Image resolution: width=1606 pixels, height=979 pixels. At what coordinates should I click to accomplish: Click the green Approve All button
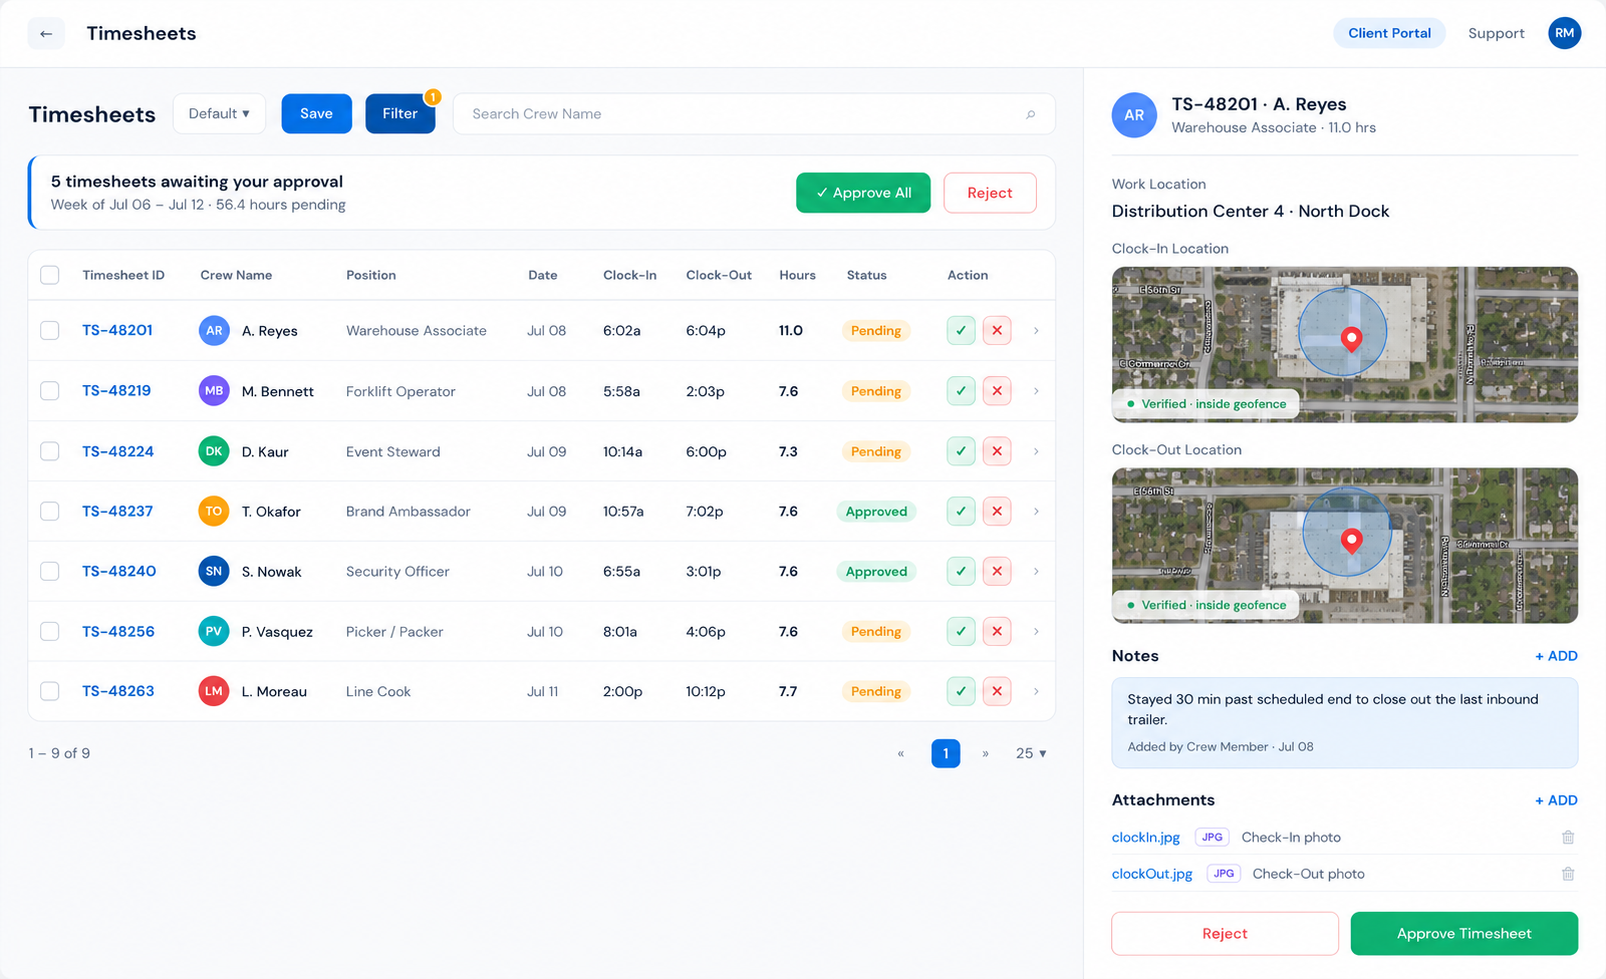[x=863, y=193]
